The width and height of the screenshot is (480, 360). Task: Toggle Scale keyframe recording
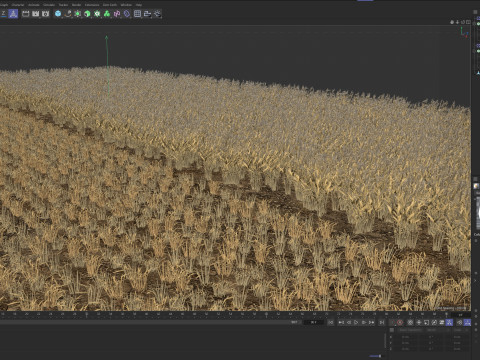click(x=426, y=322)
